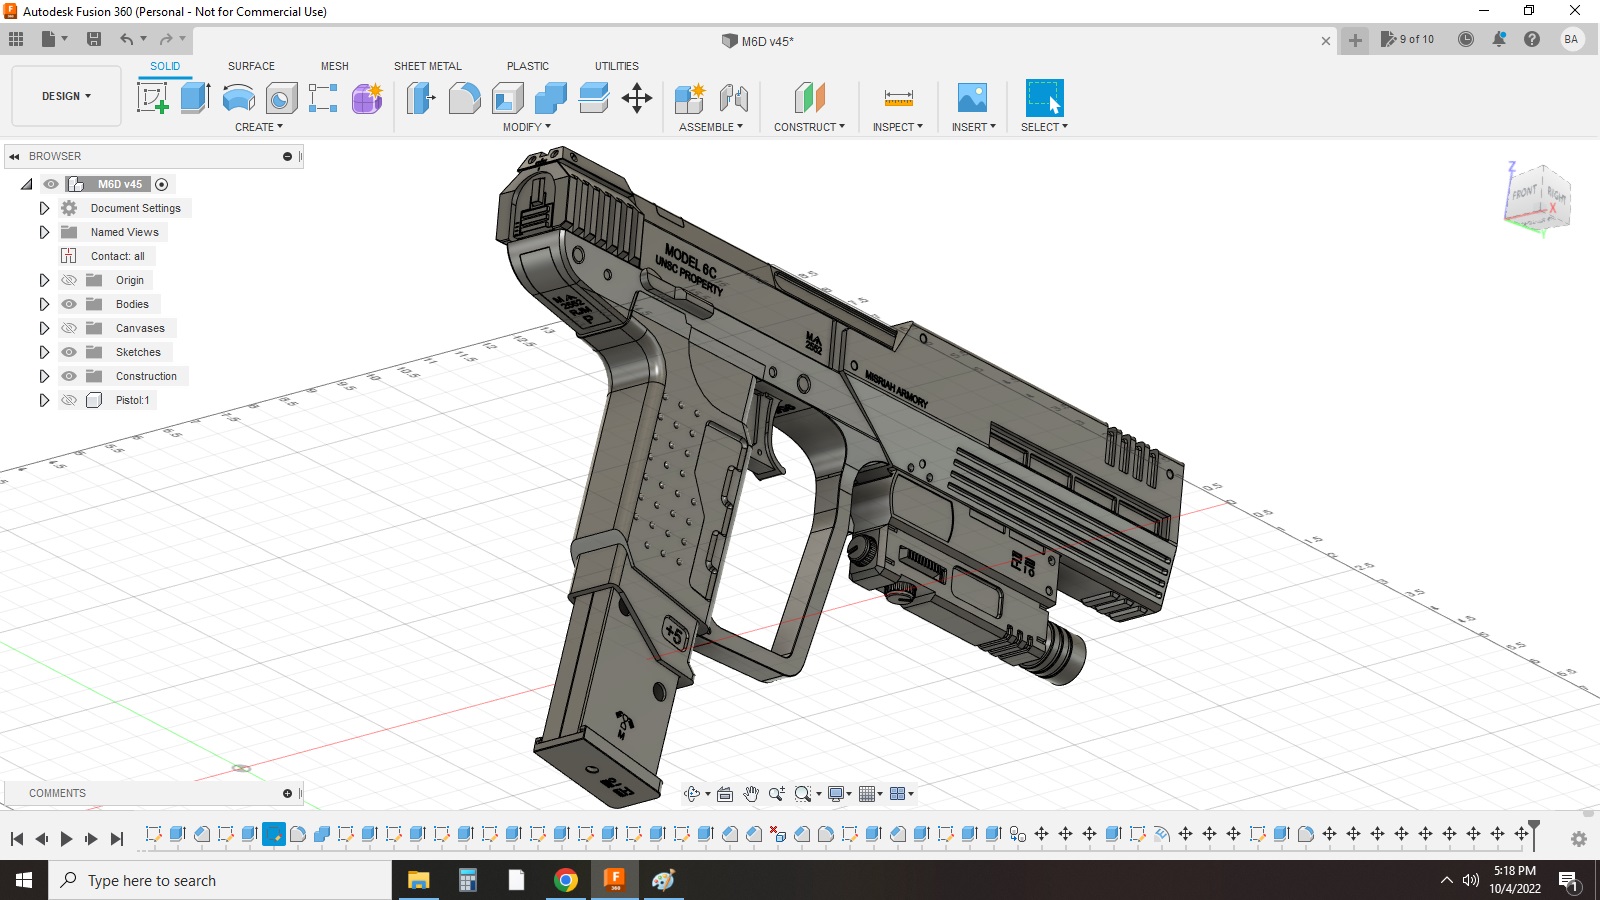
Task: Show the Pistol:1 component
Action: point(69,400)
